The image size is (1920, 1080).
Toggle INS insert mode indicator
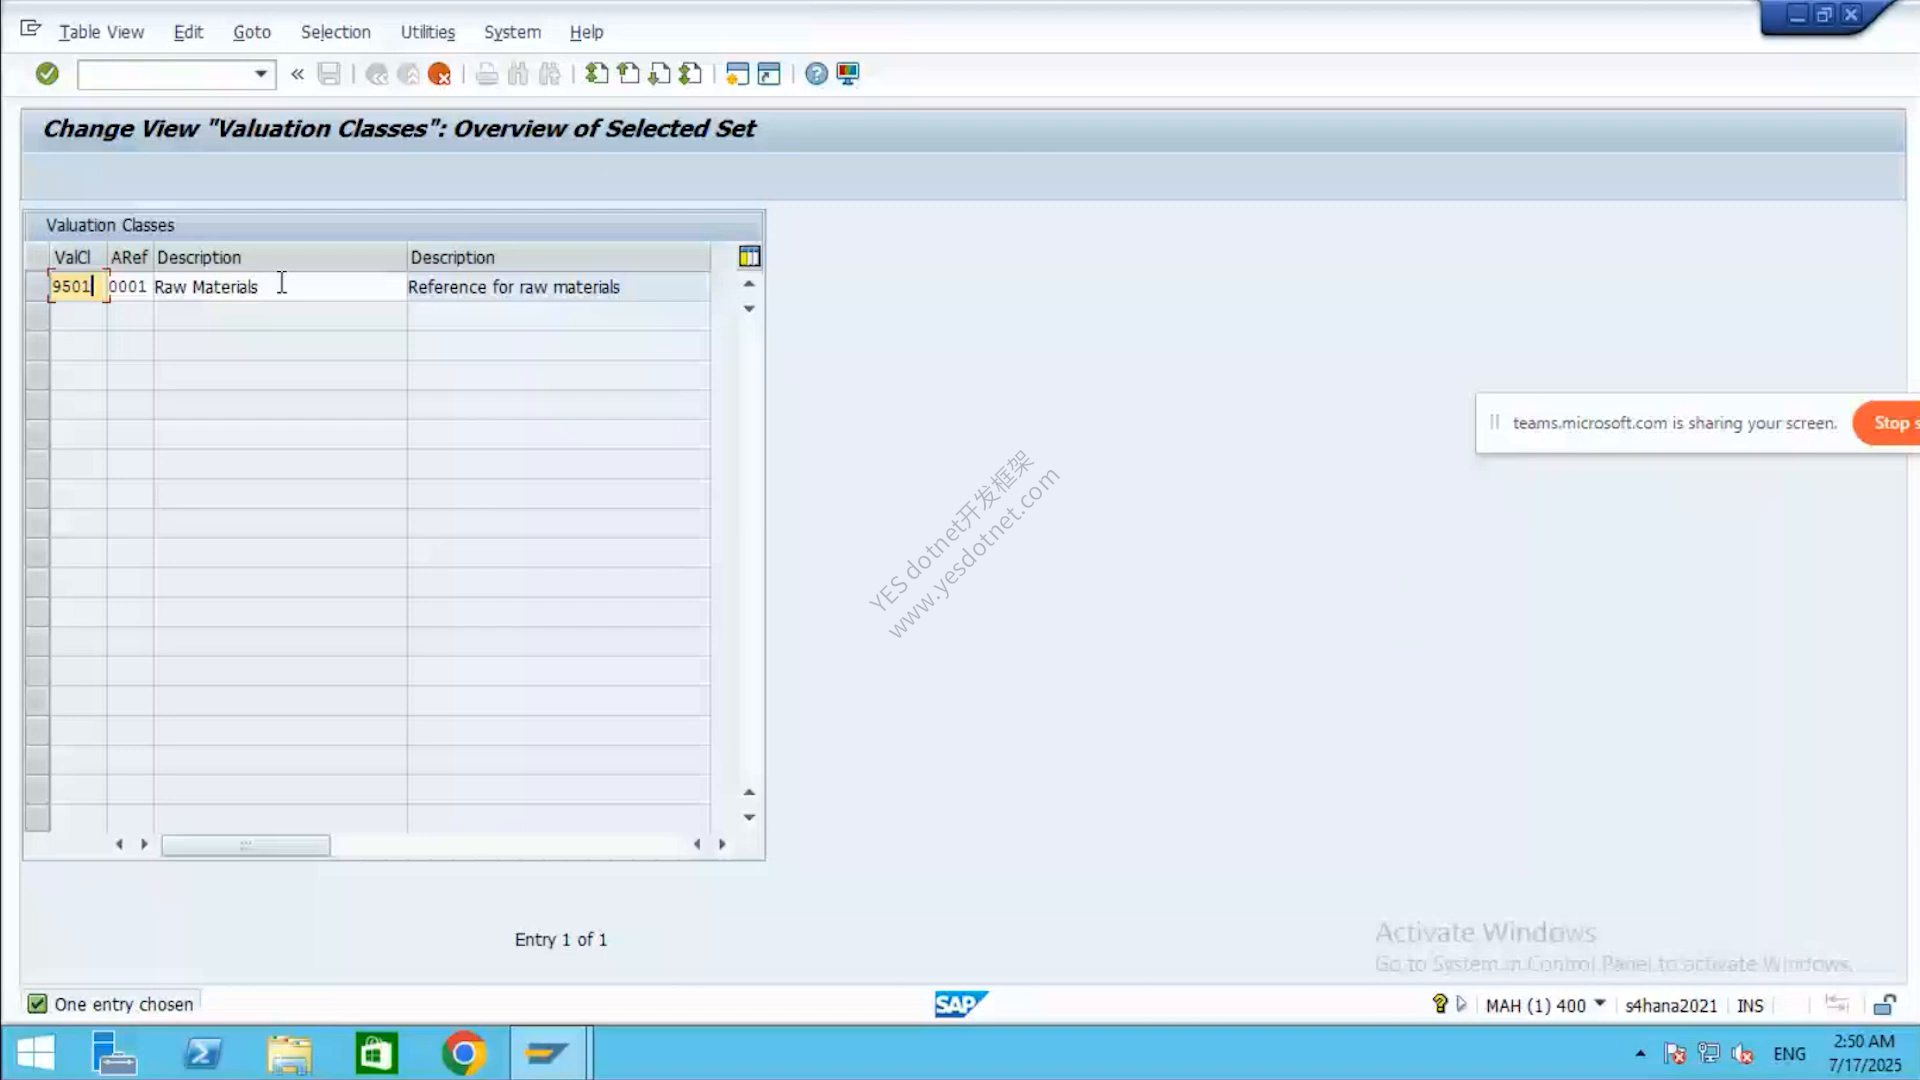[1750, 1005]
